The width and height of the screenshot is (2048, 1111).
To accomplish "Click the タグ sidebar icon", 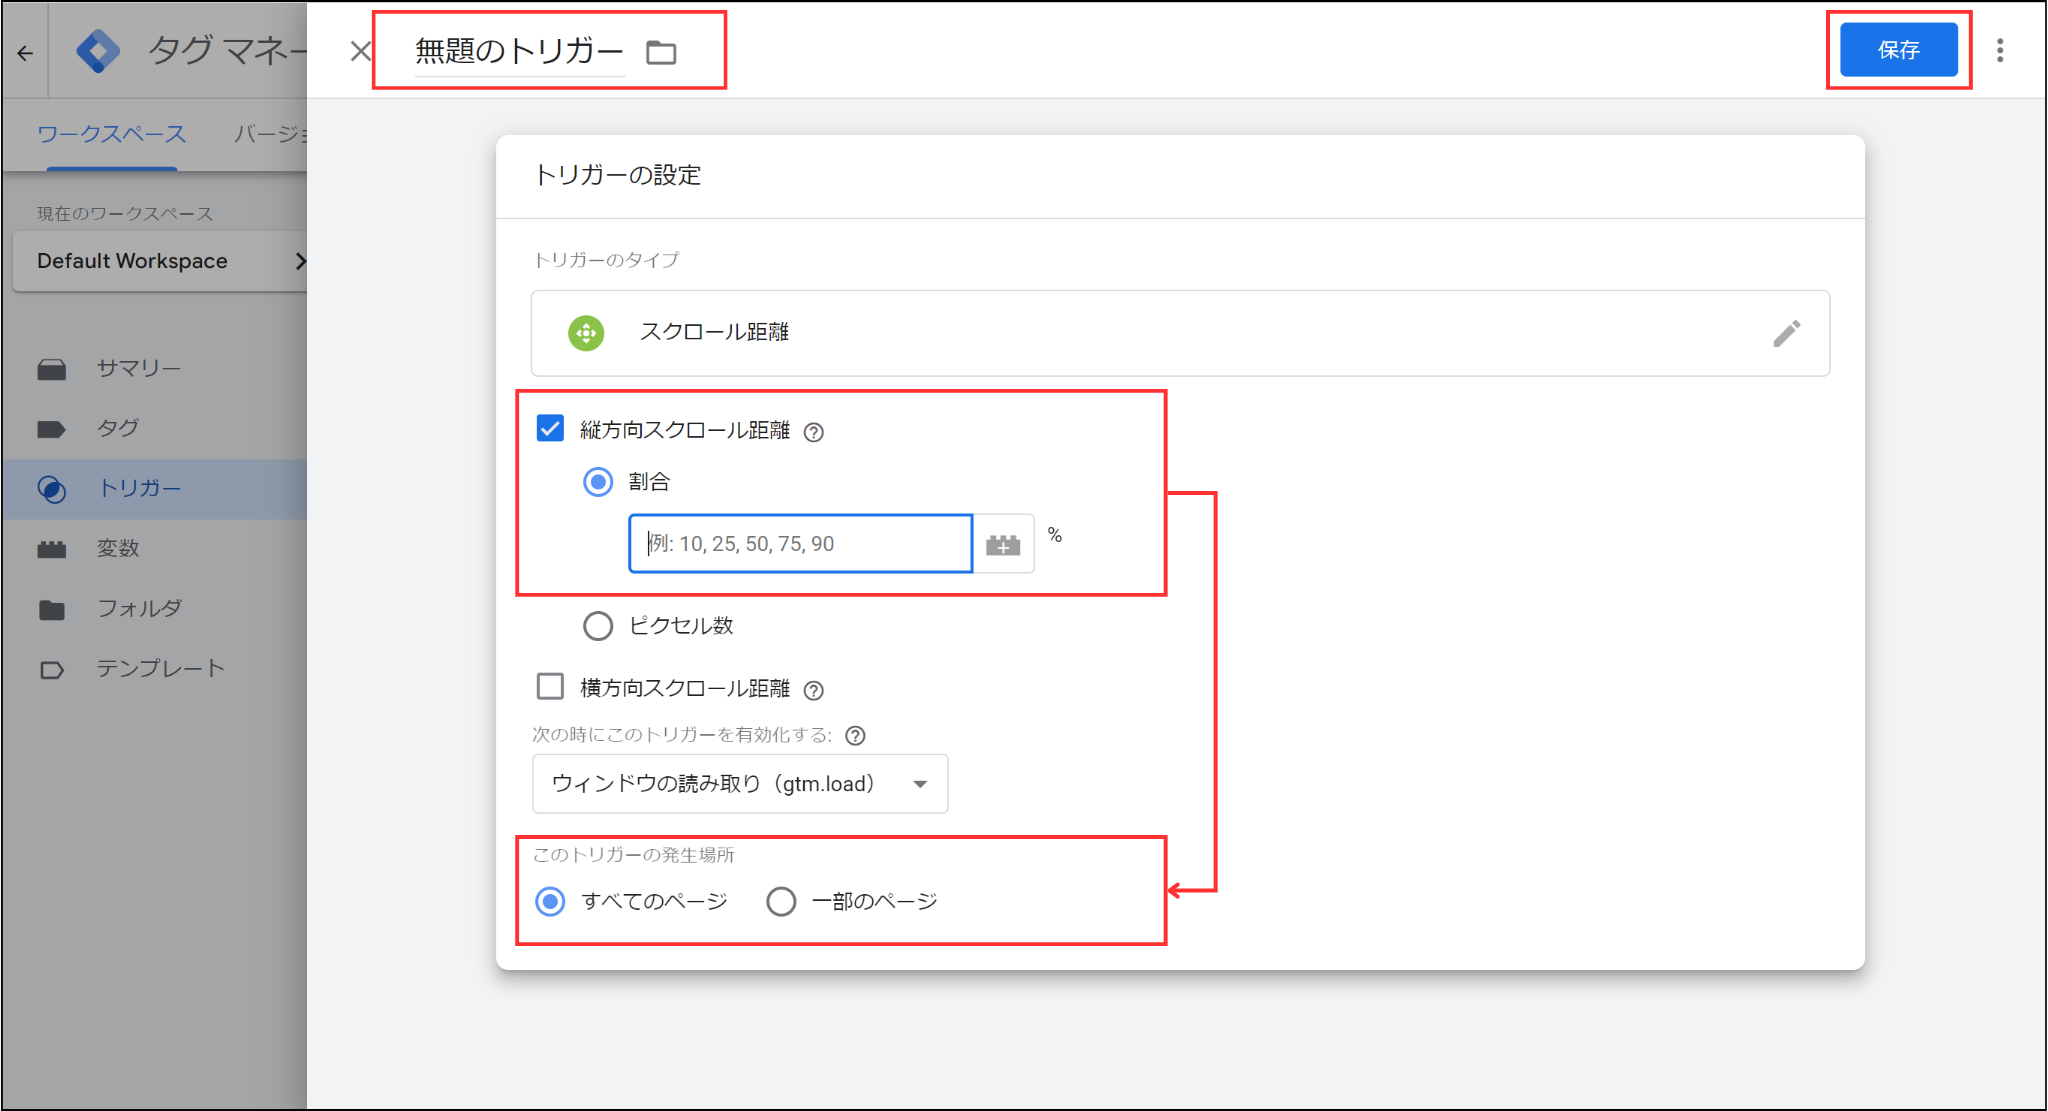I will (52, 429).
